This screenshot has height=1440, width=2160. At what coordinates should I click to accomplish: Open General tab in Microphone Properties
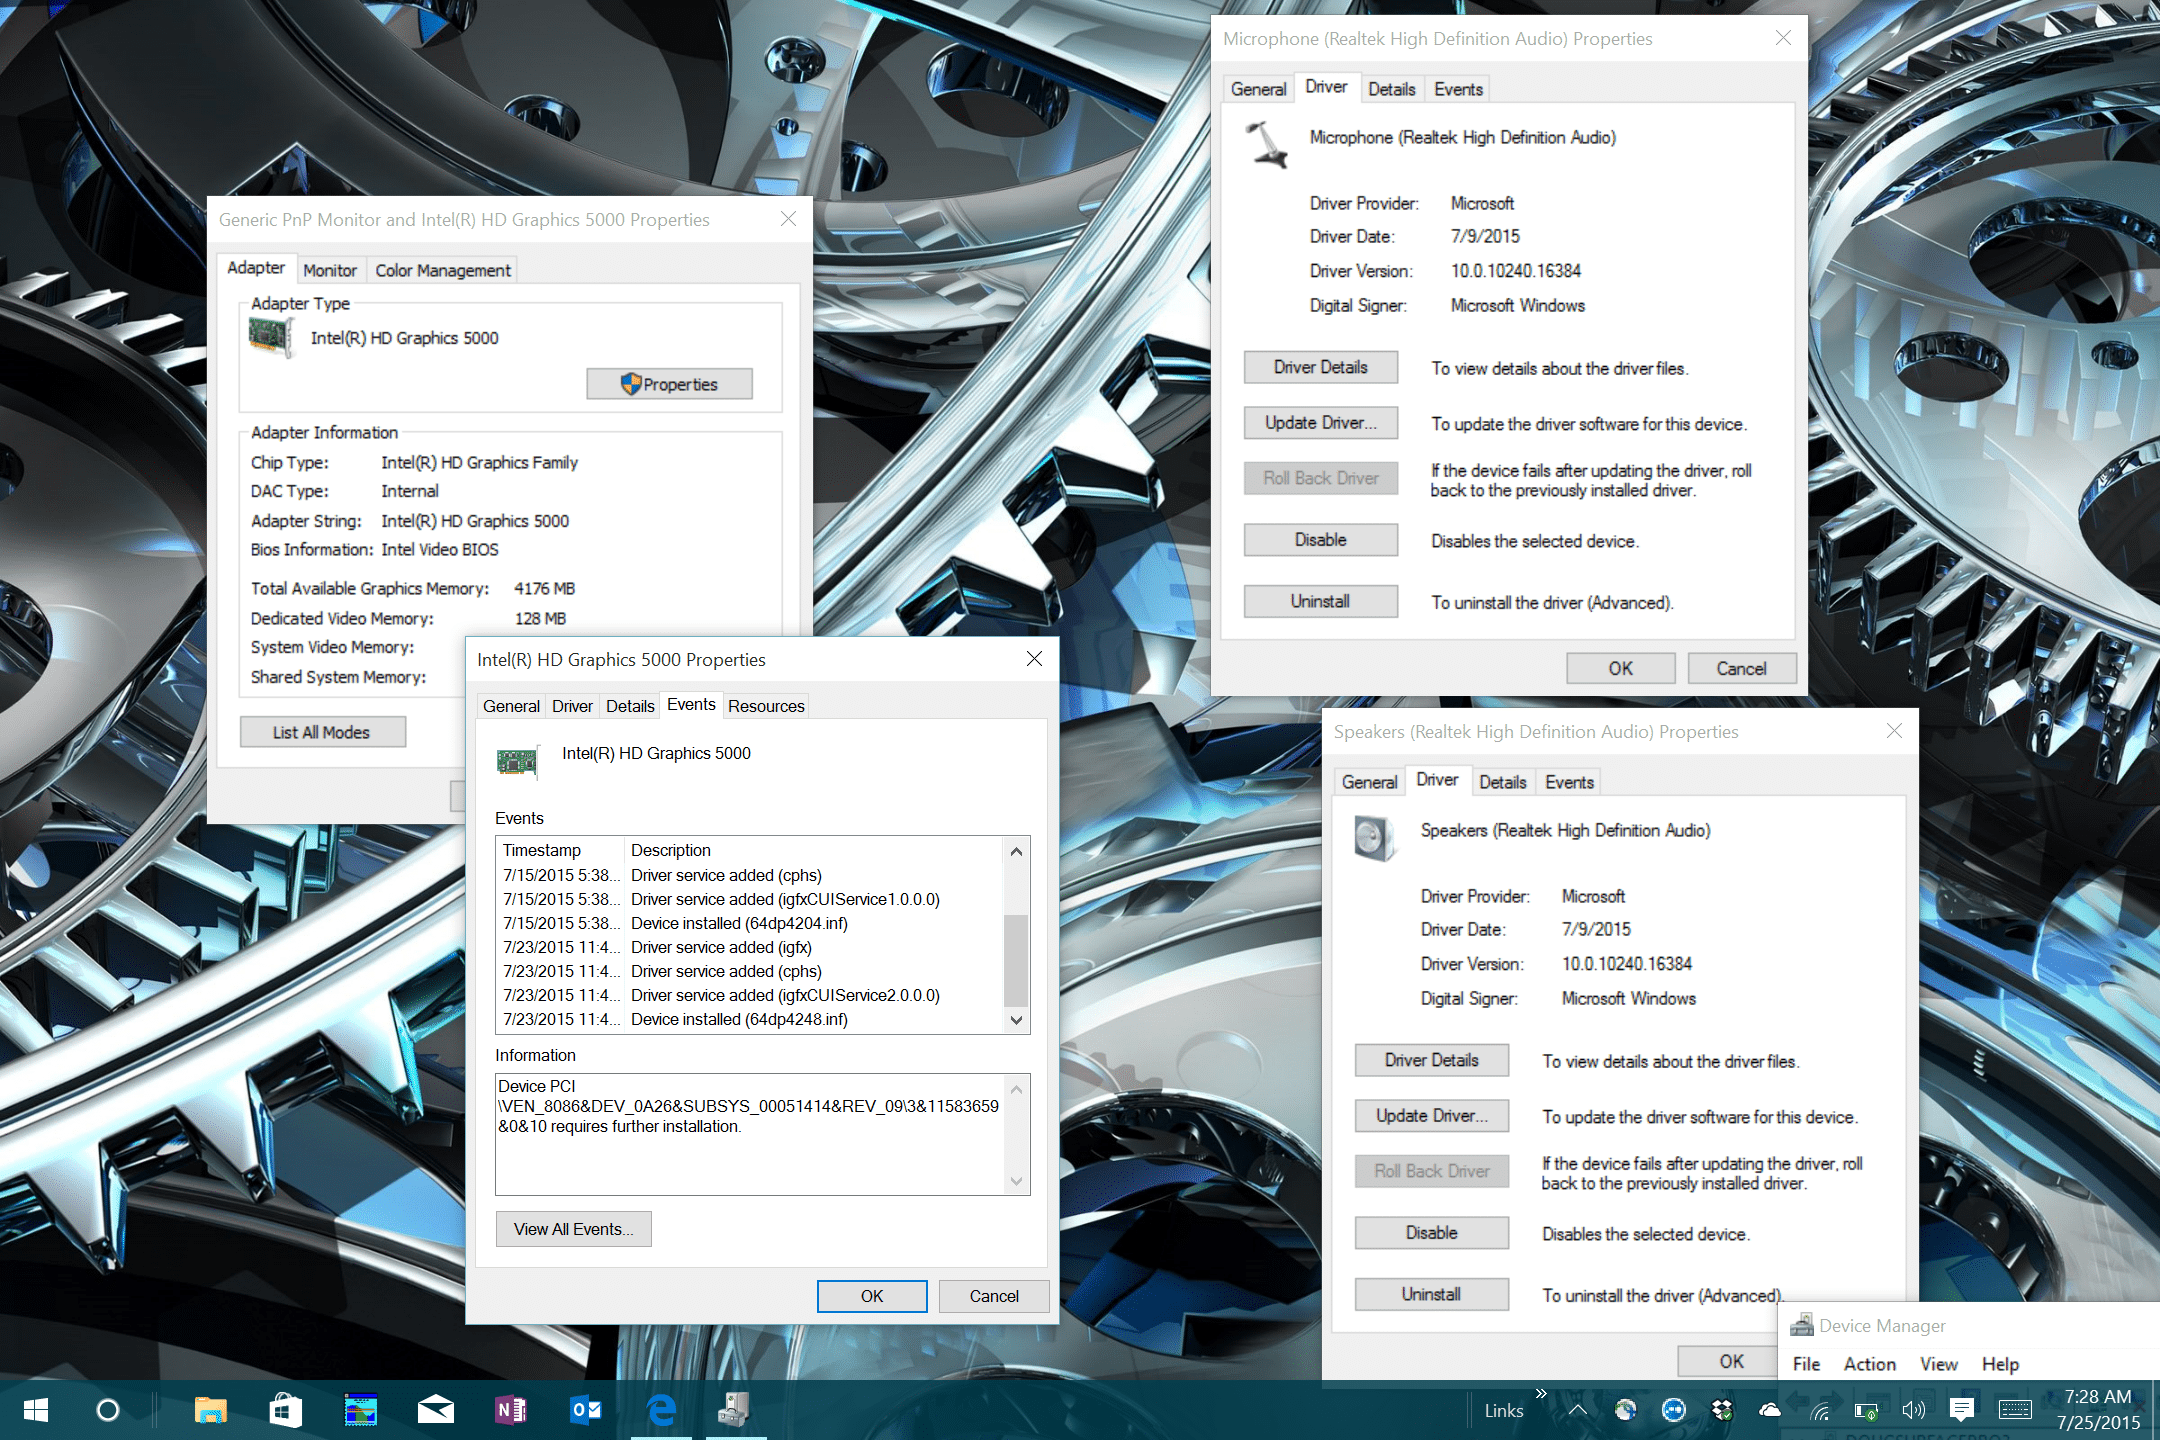tap(1258, 89)
